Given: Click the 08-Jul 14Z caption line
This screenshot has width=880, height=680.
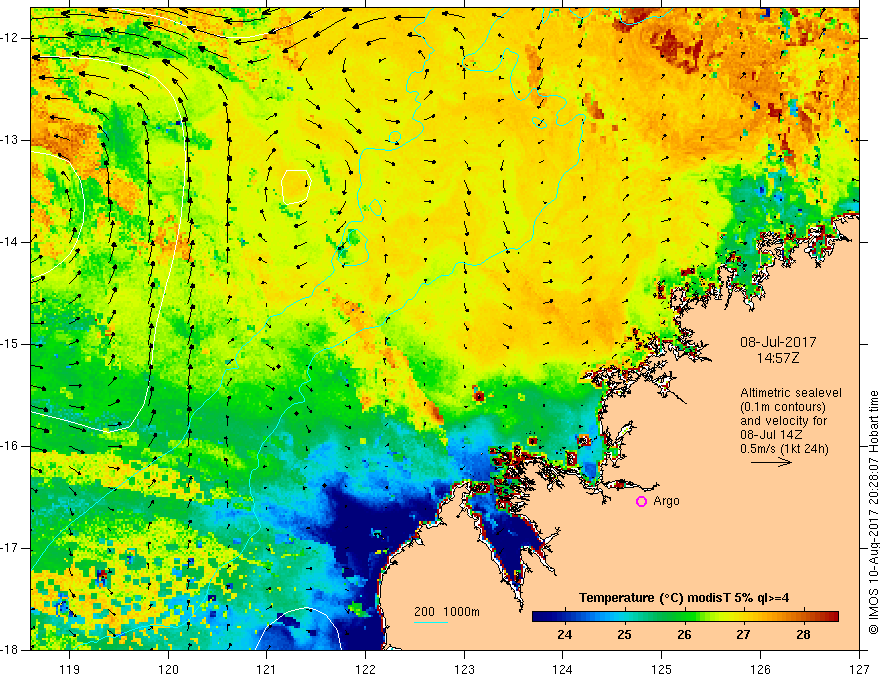Looking at the screenshot, I should [x=771, y=434].
